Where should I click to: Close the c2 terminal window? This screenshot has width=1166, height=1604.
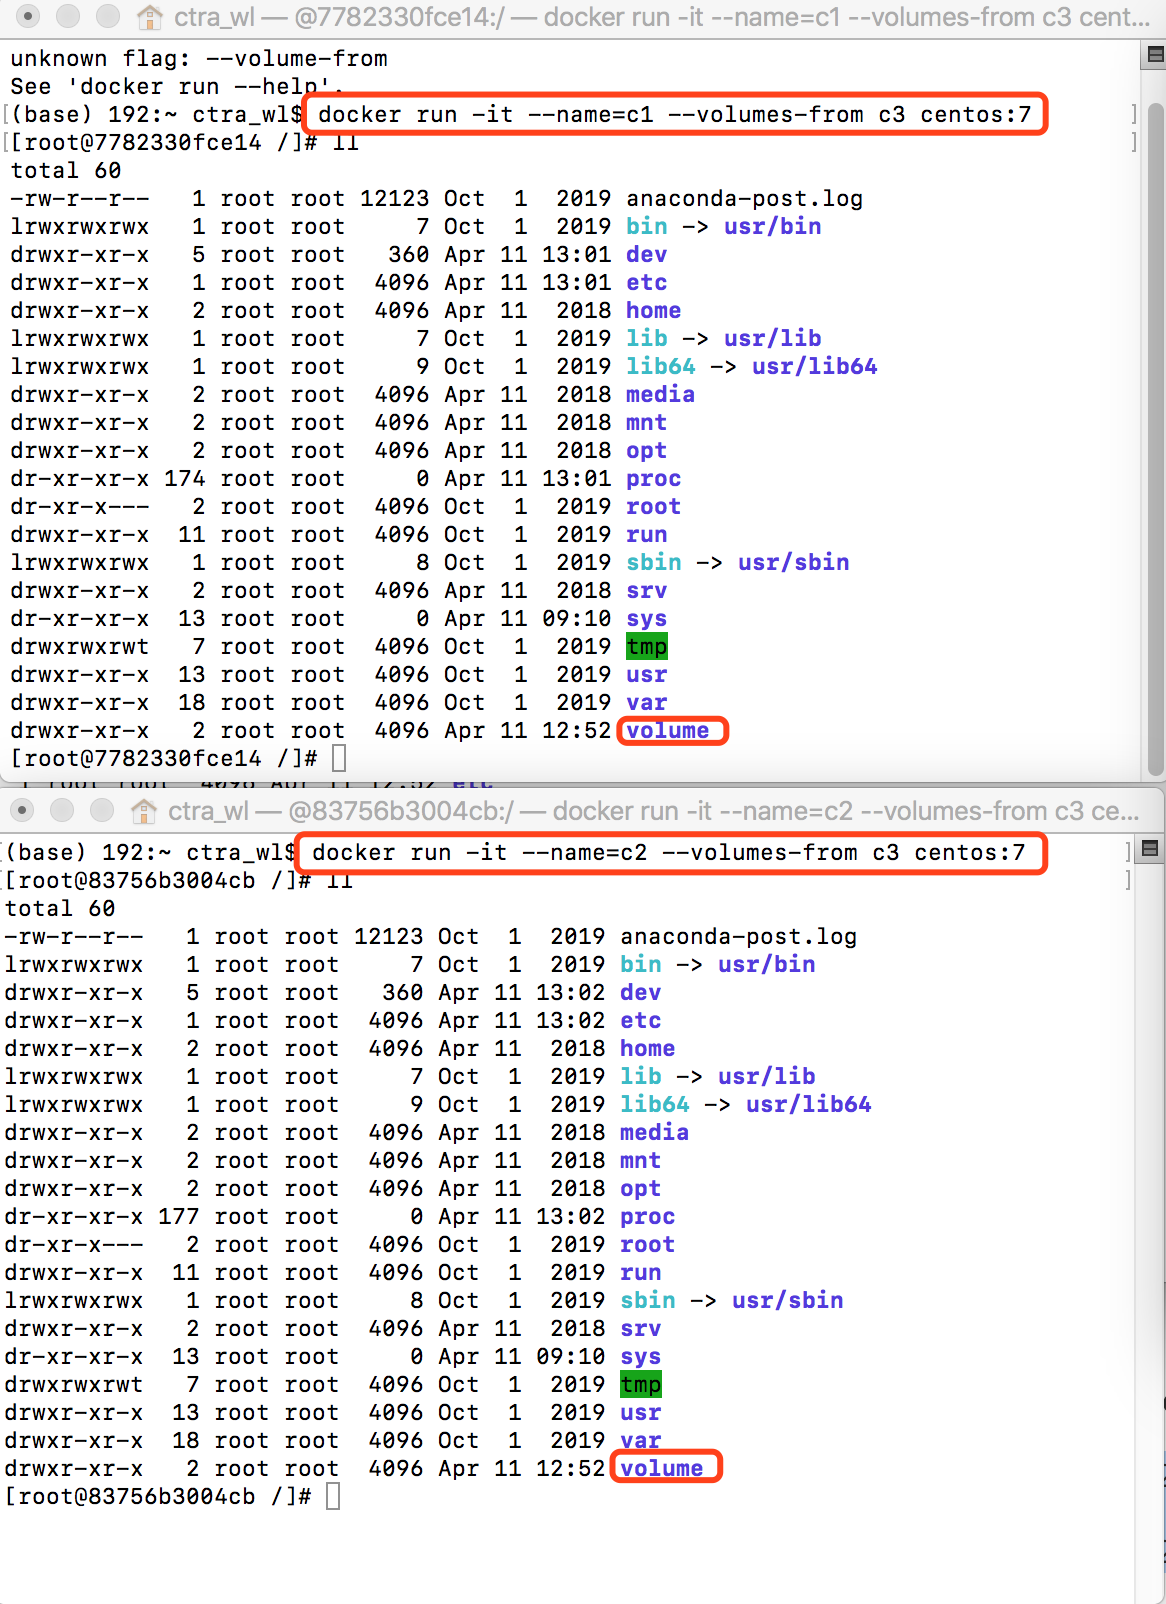[x=24, y=810]
